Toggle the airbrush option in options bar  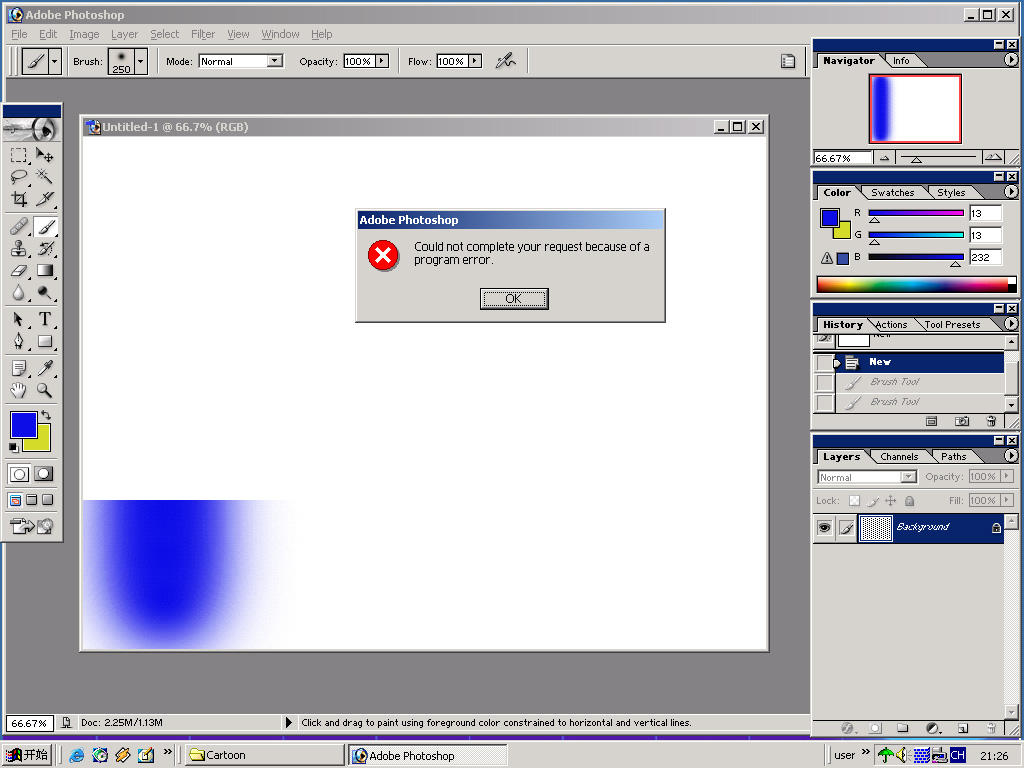[505, 61]
